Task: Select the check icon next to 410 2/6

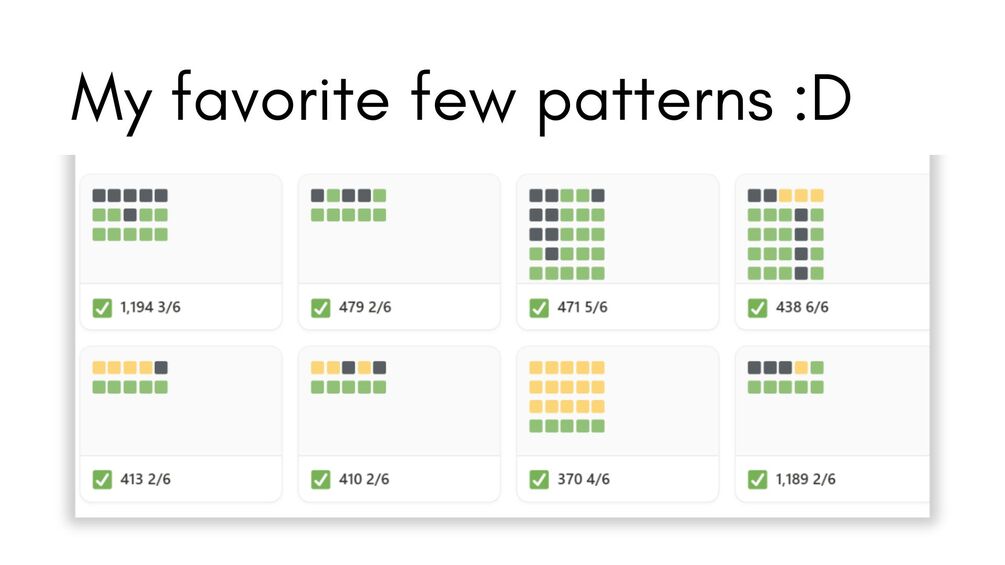Action: (x=320, y=480)
